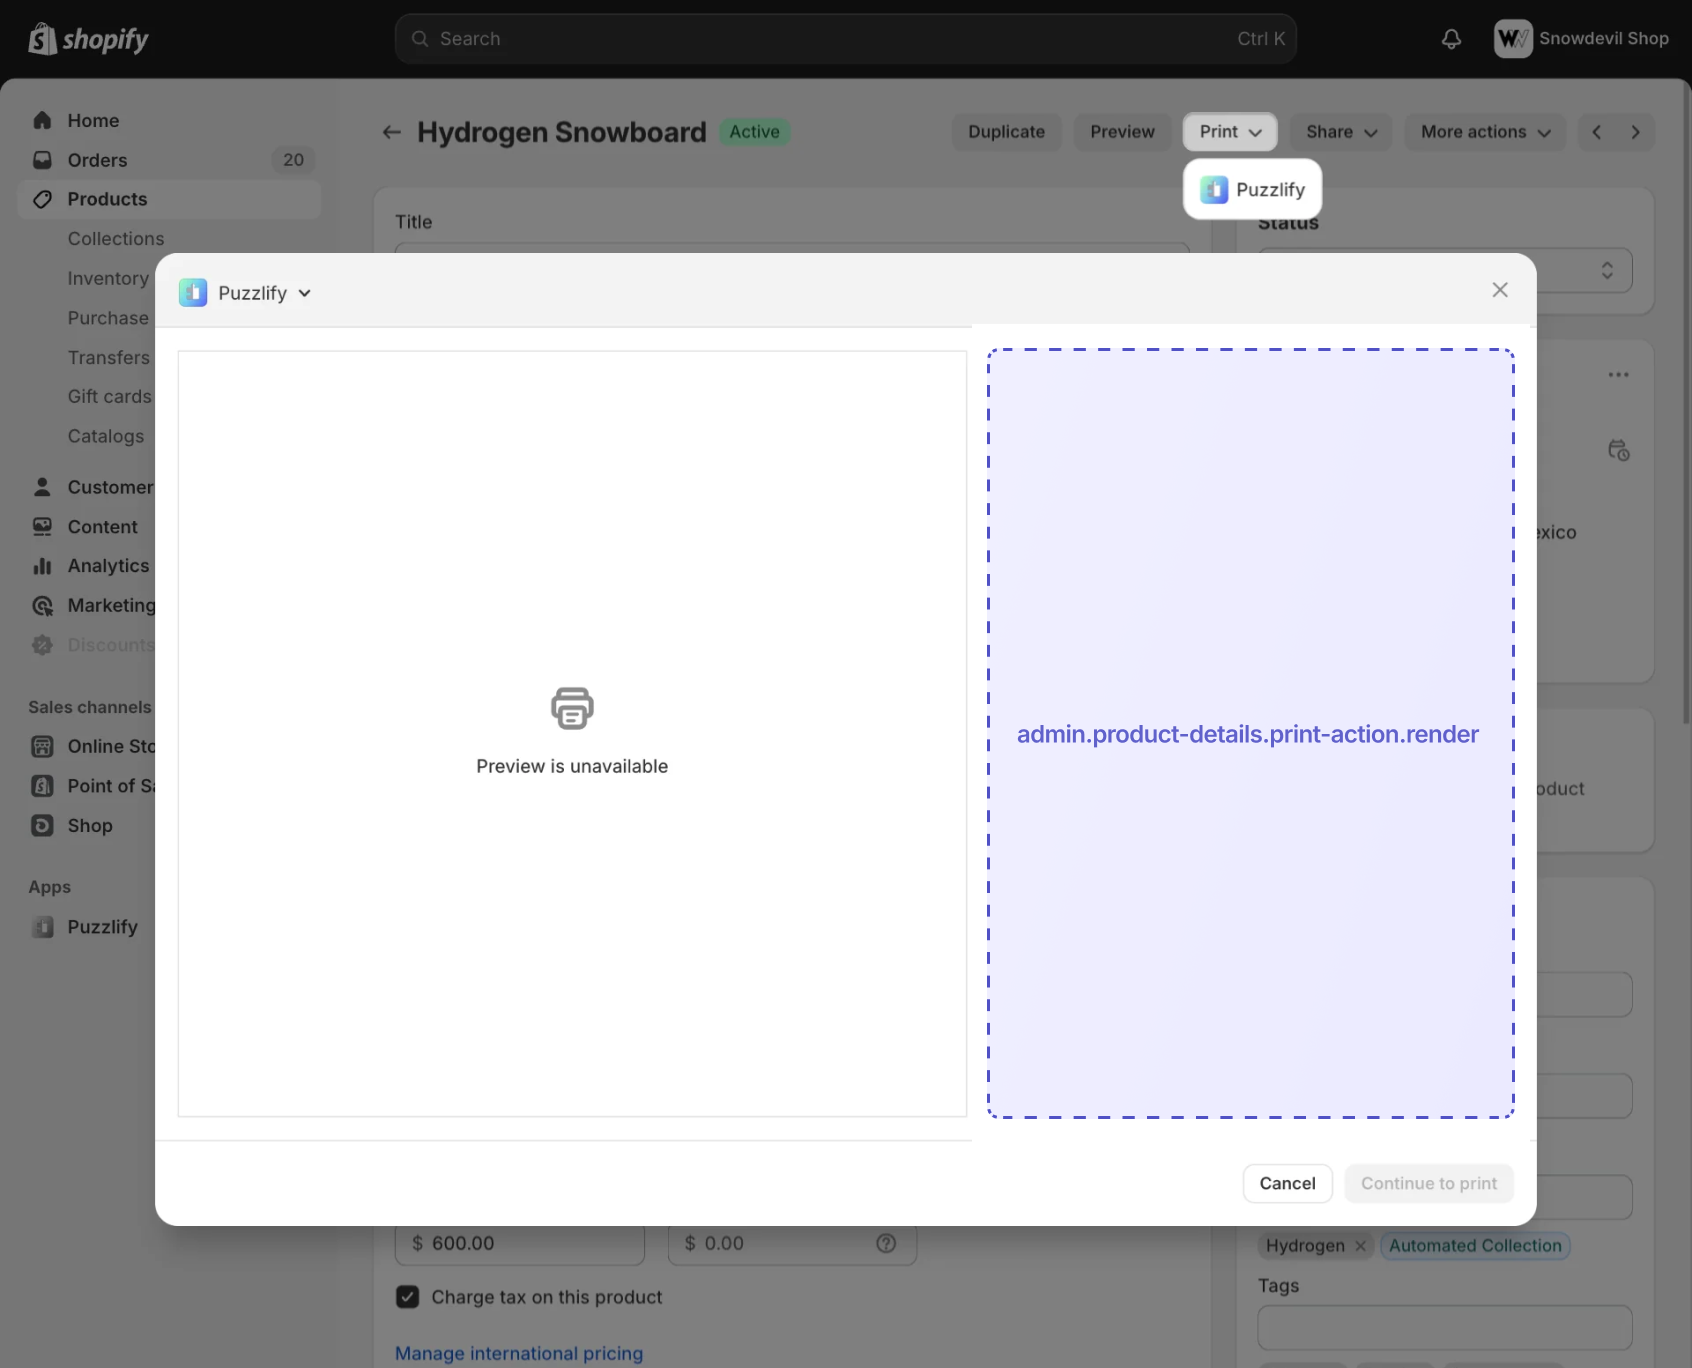Click the Orders count badge 20

pyautogui.click(x=293, y=160)
